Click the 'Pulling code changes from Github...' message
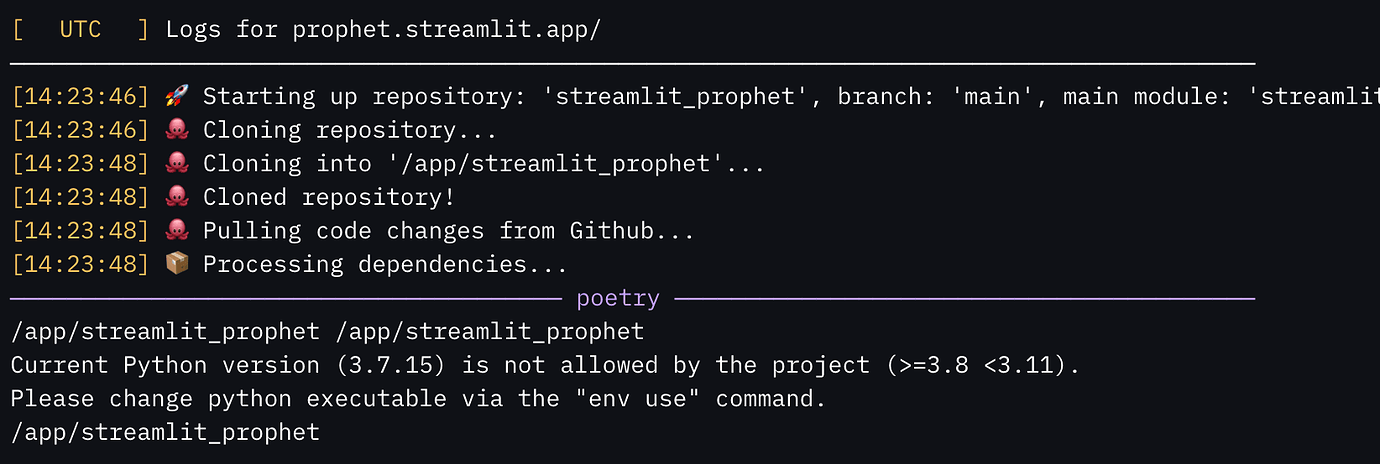Image resolution: width=1380 pixels, height=464 pixels. pos(448,231)
